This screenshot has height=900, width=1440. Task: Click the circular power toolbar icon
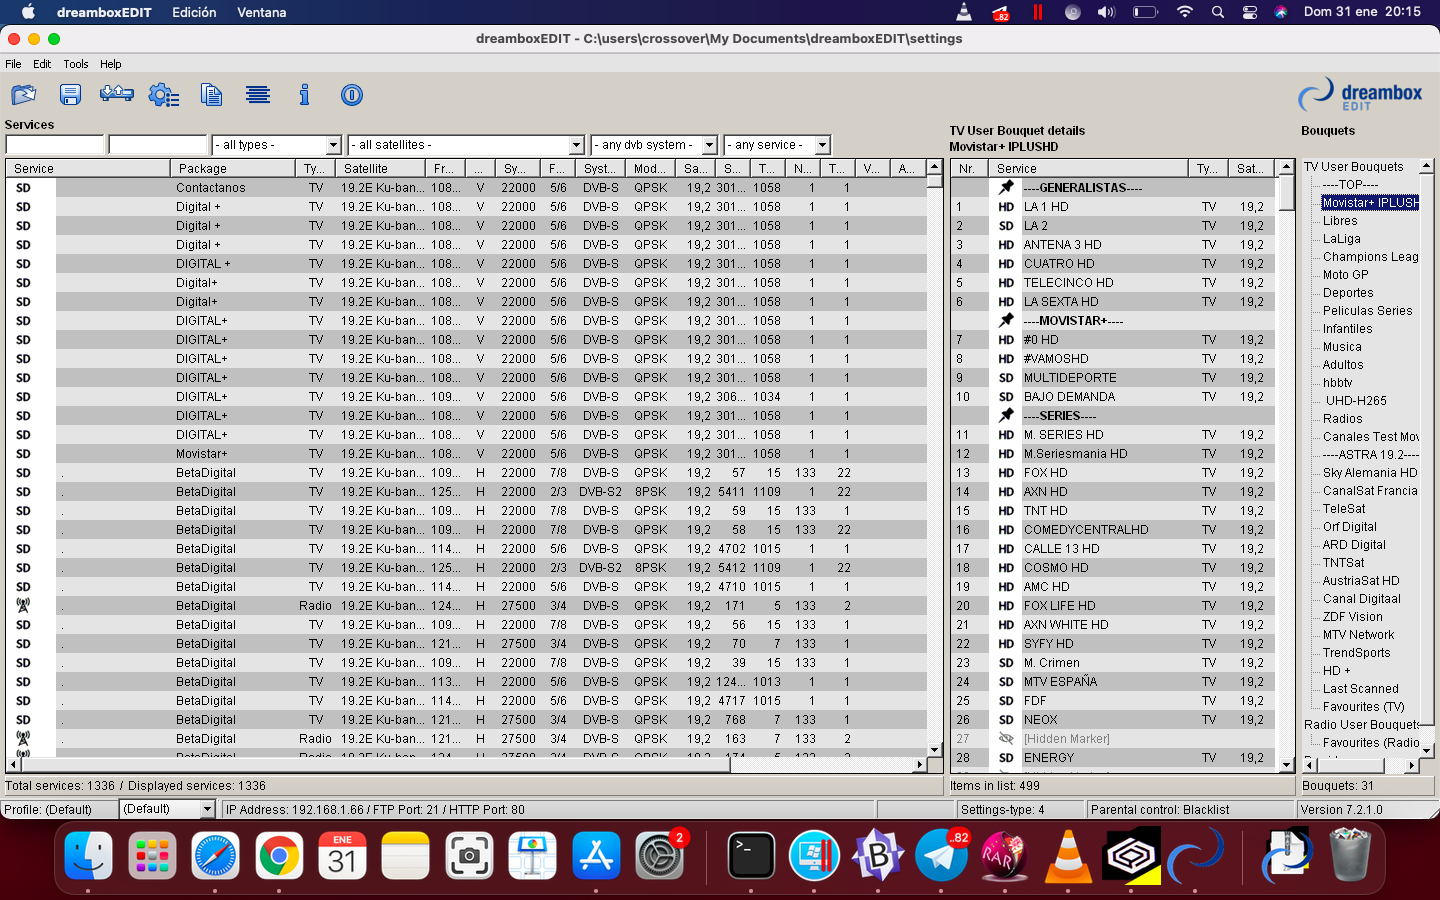[x=351, y=95]
